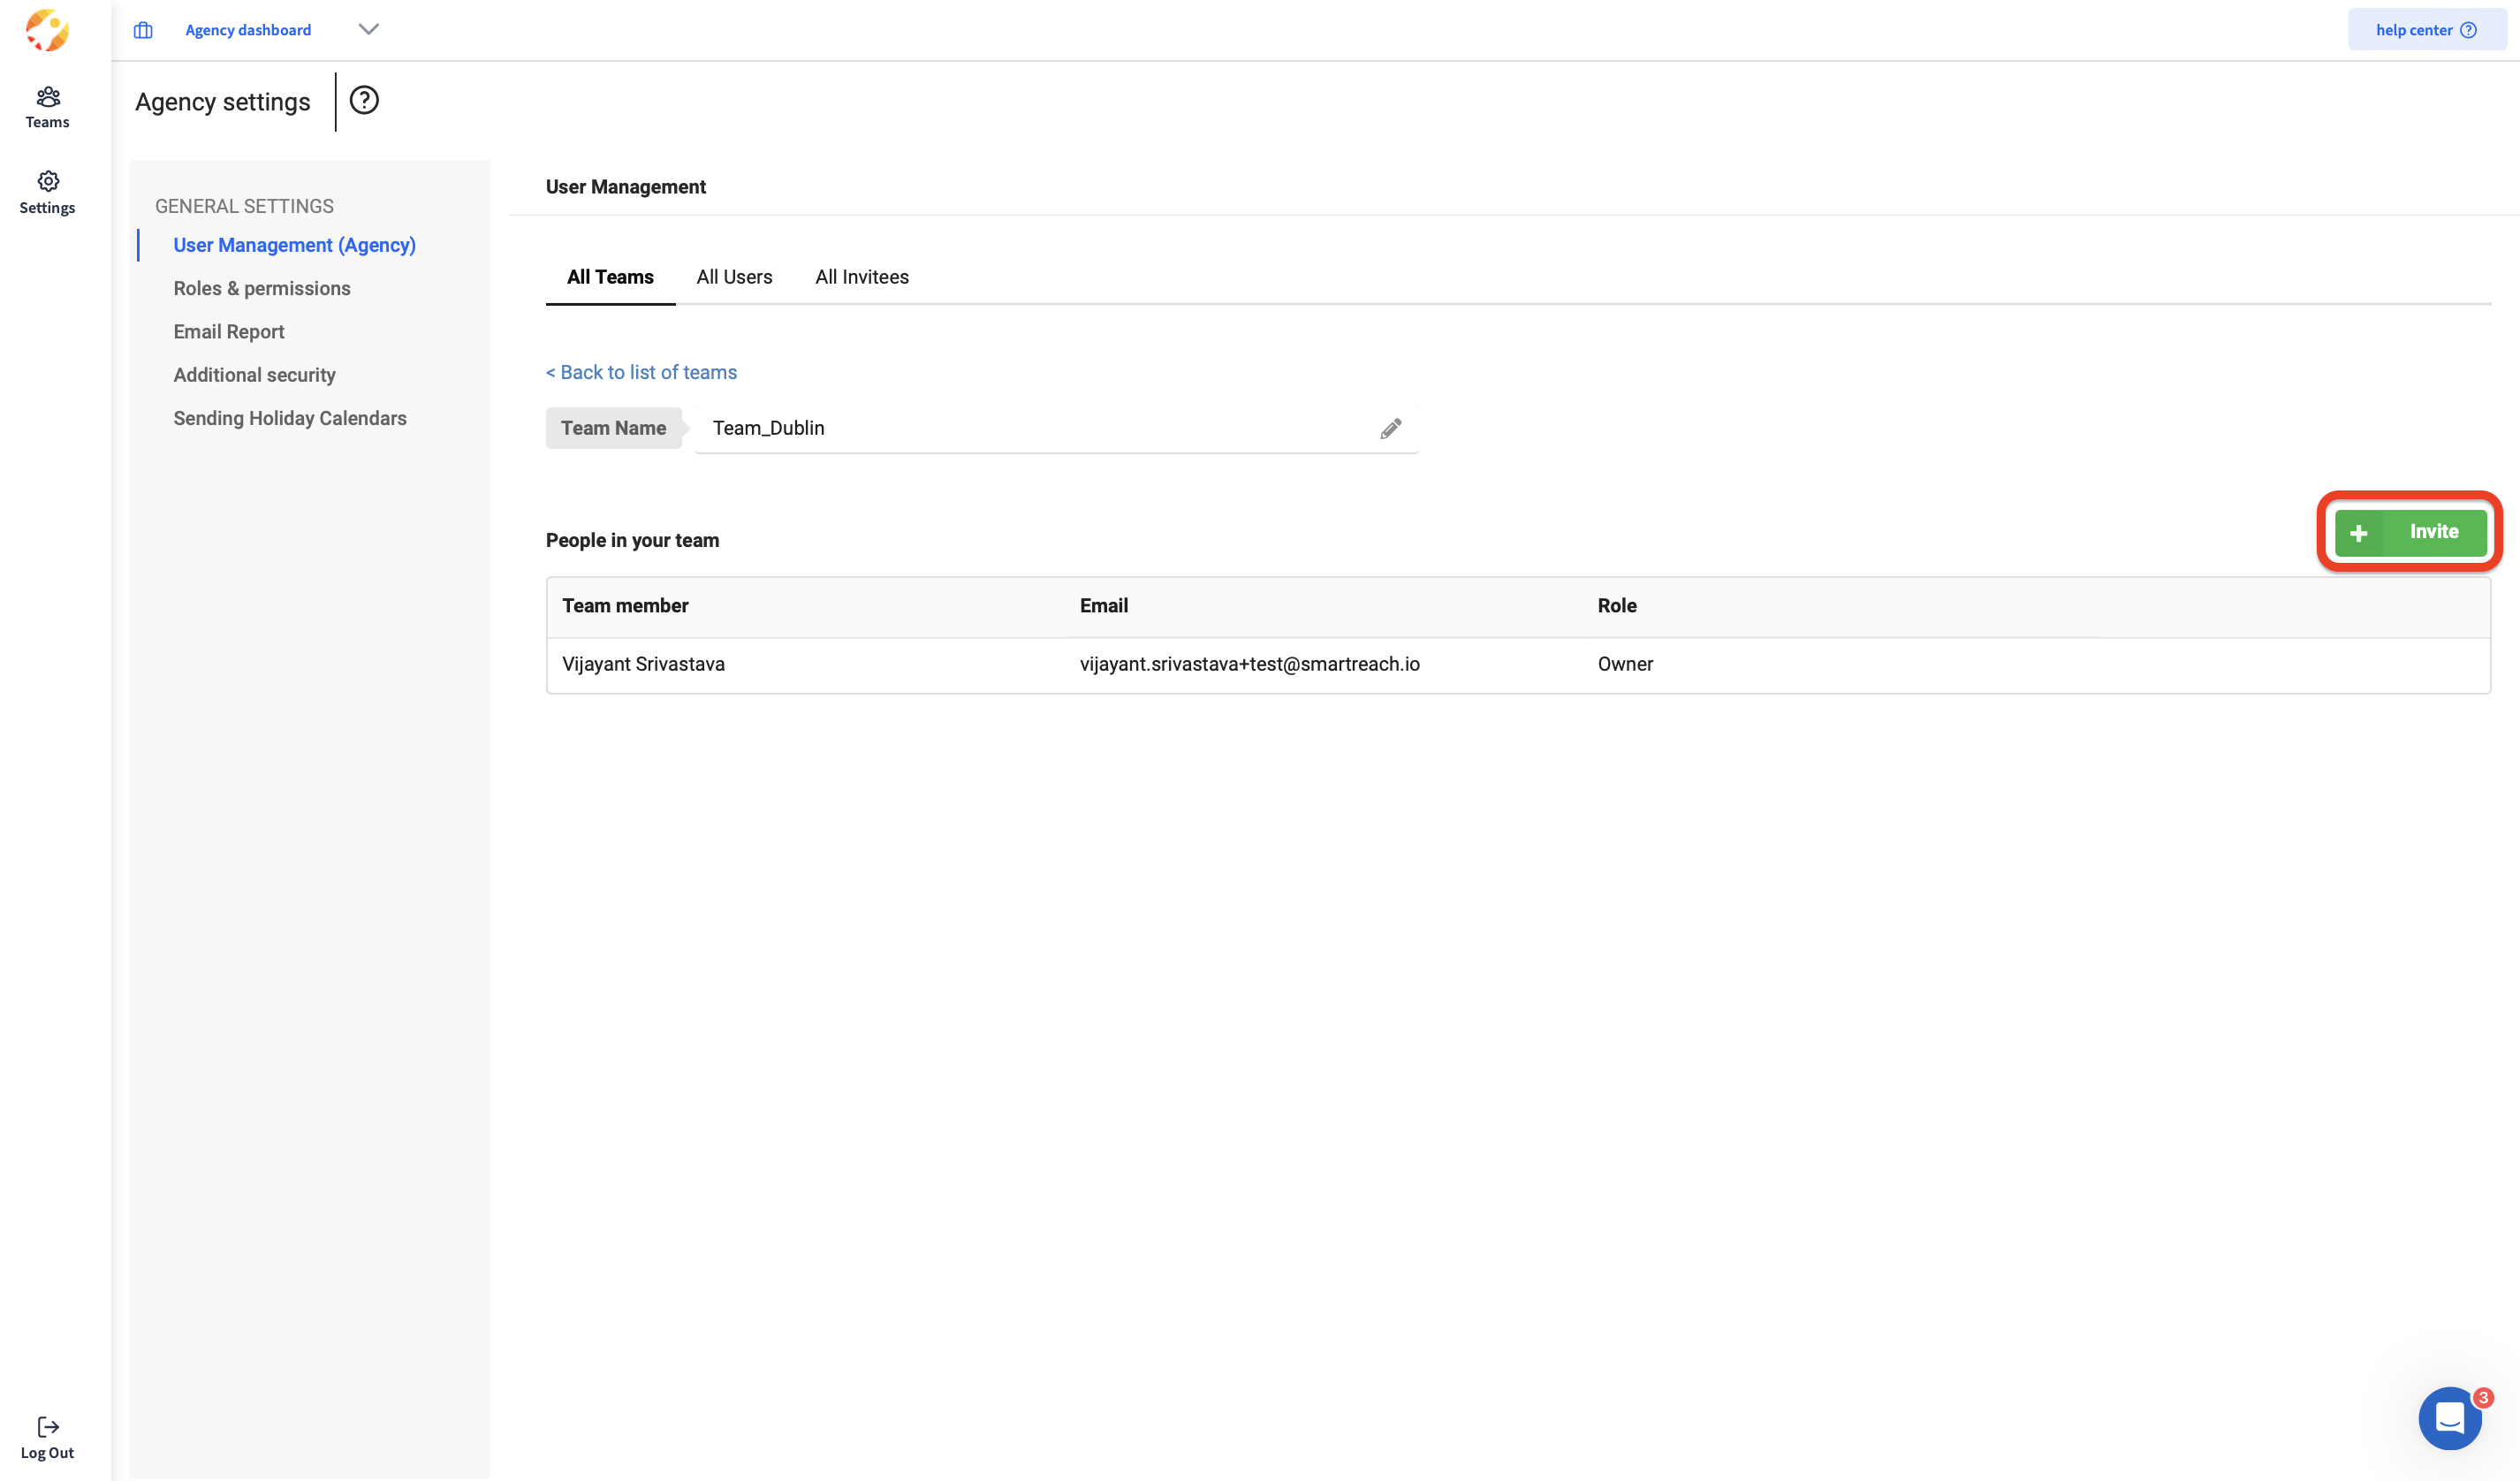Image resolution: width=2520 pixels, height=1481 pixels.
Task: Click the question mark help icon
Action: (364, 100)
